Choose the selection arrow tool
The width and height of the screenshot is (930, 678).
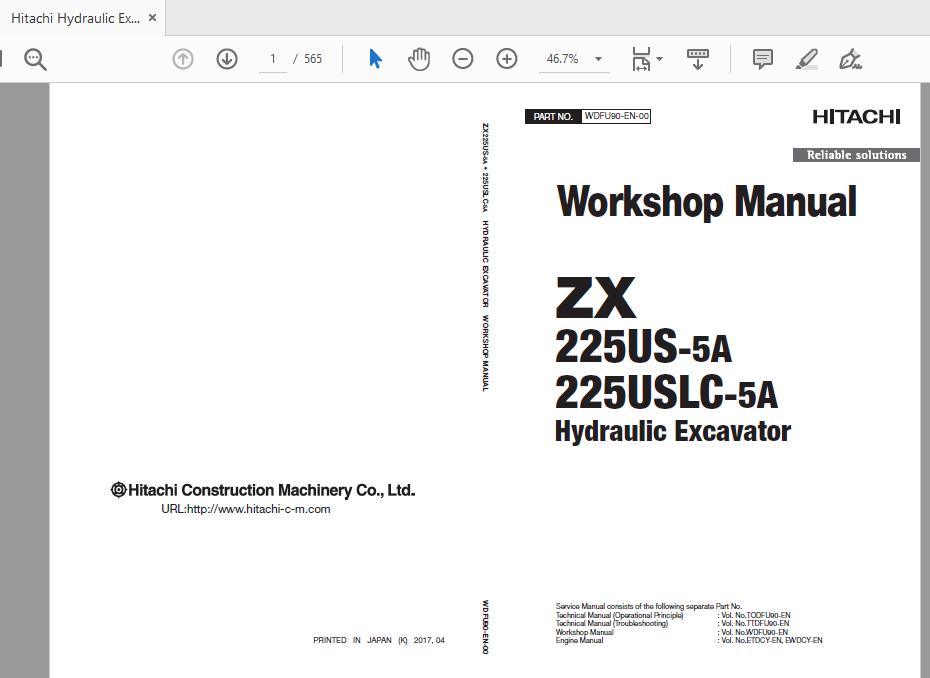(375, 59)
